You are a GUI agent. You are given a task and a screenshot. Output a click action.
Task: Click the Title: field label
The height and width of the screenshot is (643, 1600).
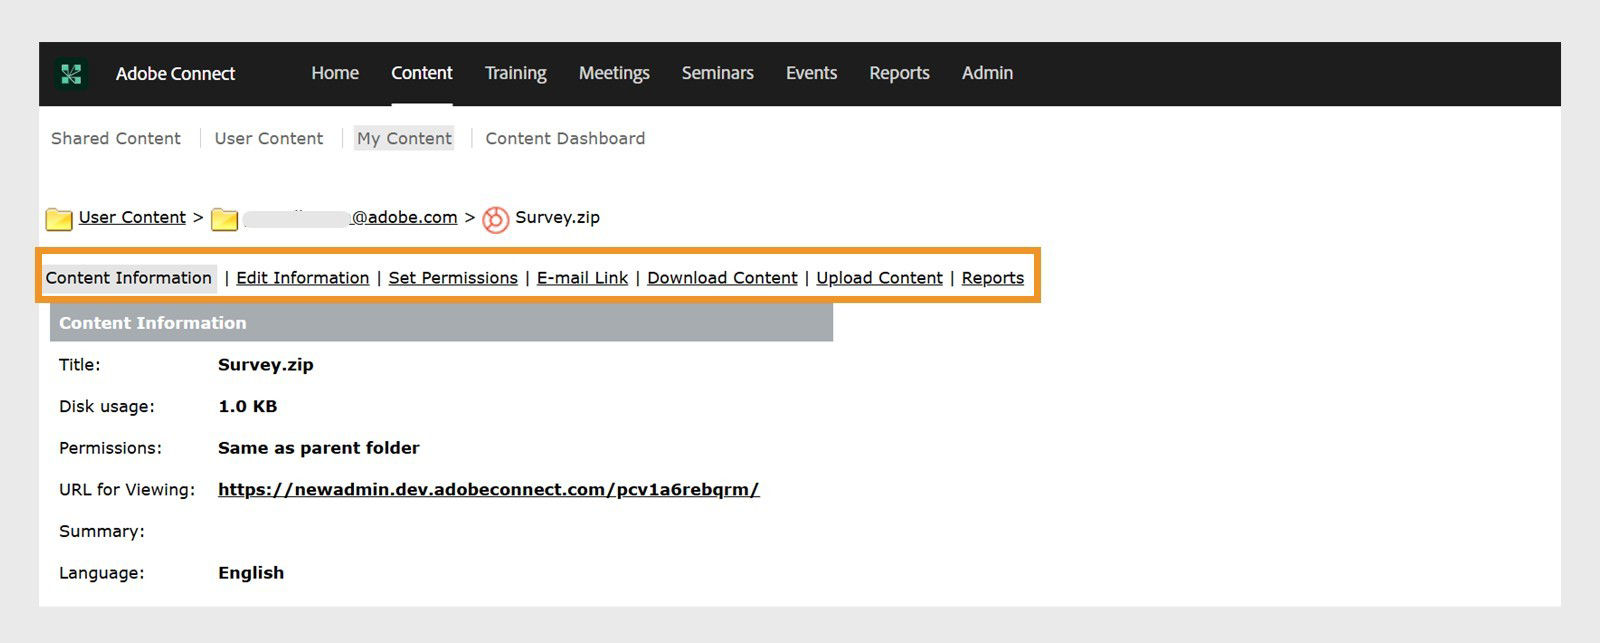click(80, 365)
